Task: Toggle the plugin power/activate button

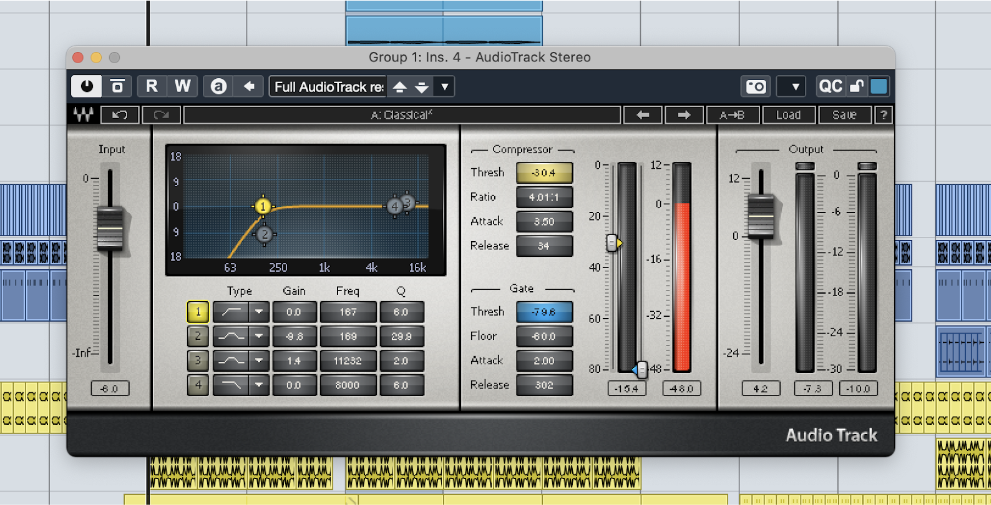Action: click(x=87, y=86)
